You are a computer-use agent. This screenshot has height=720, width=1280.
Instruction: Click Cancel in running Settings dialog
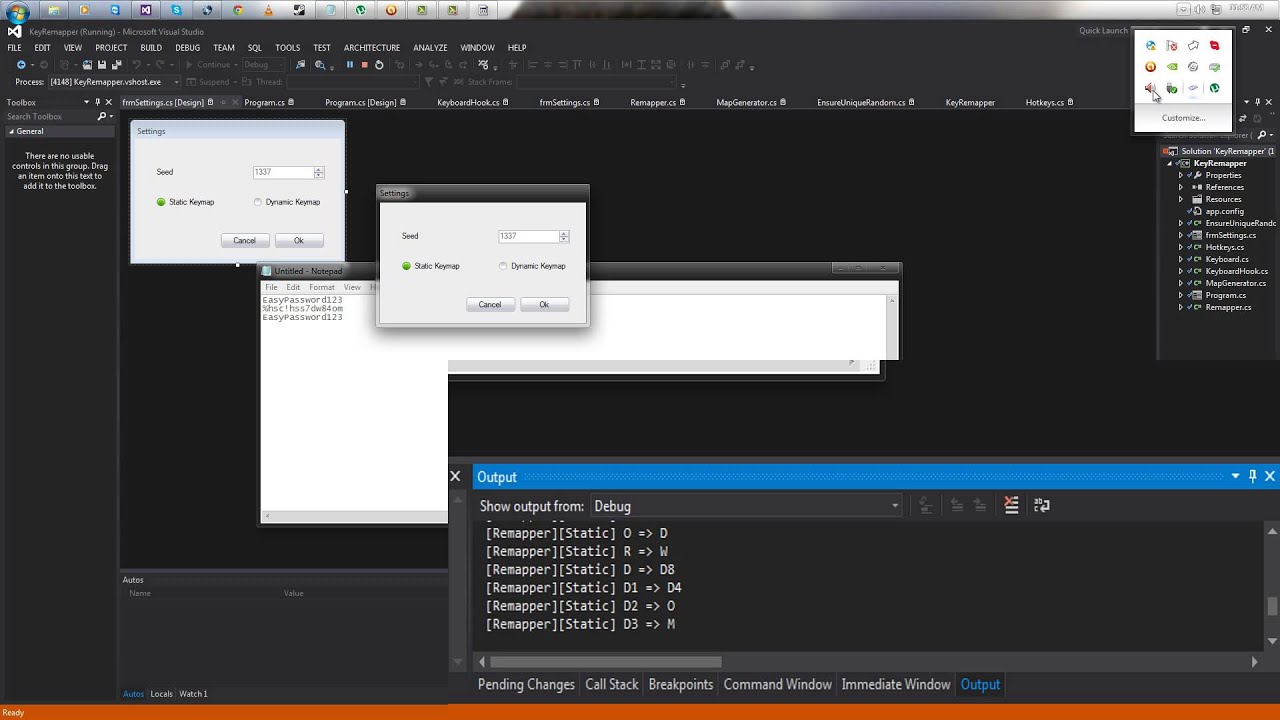click(490, 304)
